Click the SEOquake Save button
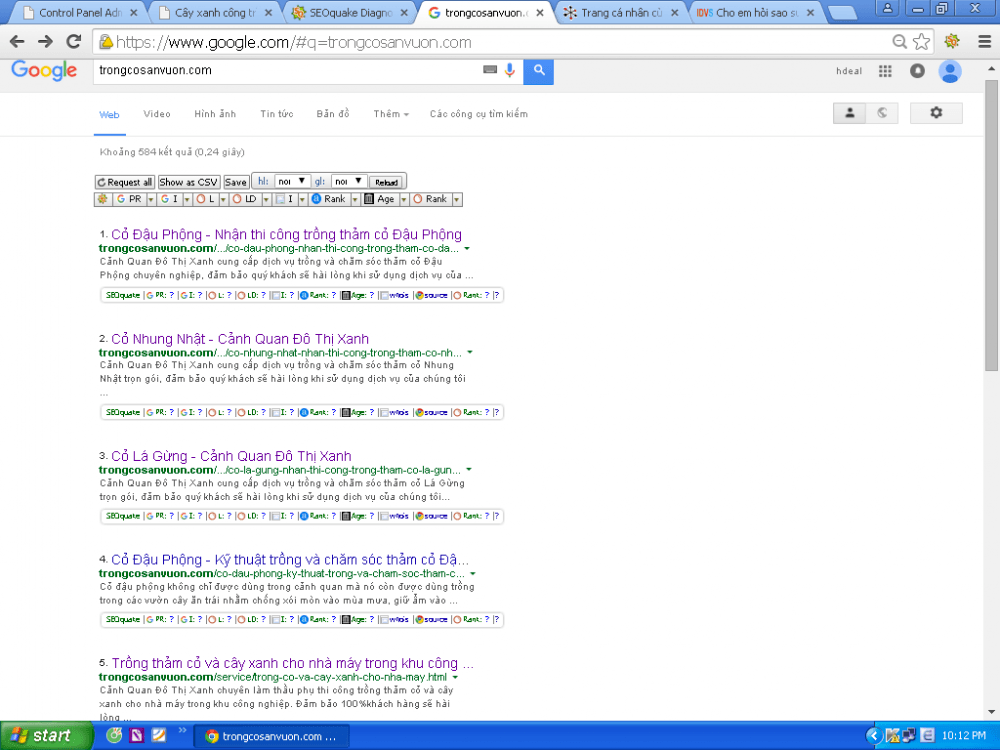Screen dimensions: 1000x750 (235, 182)
